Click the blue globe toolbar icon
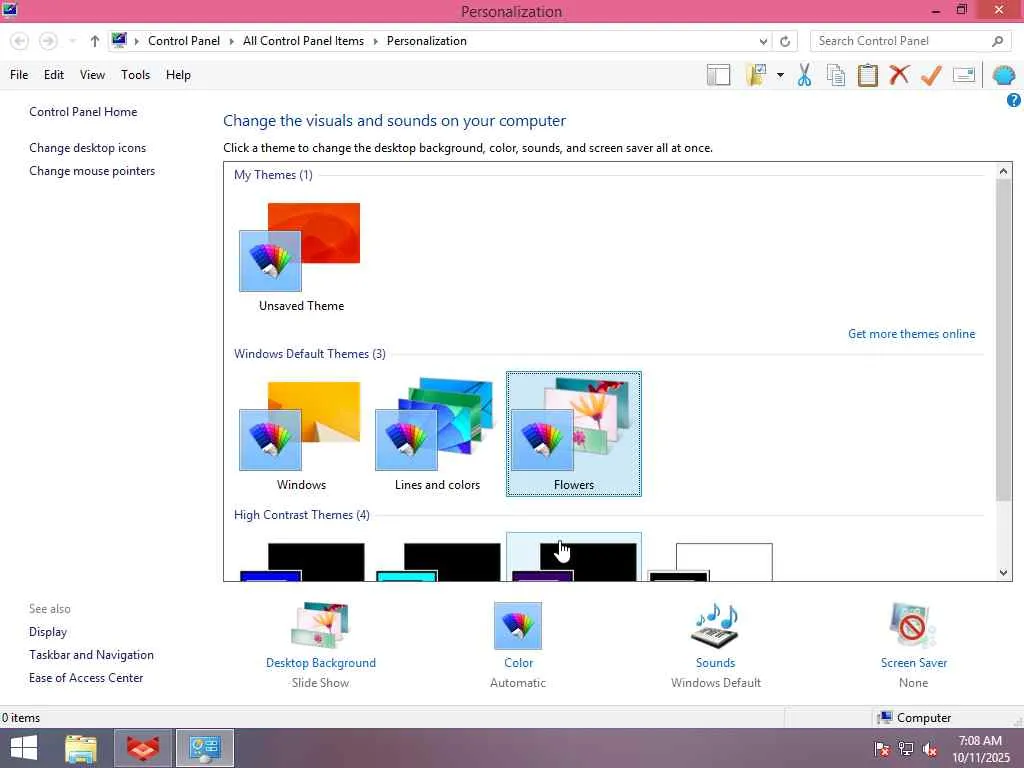Image resolution: width=1024 pixels, height=768 pixels. (x=1003, y=75)
